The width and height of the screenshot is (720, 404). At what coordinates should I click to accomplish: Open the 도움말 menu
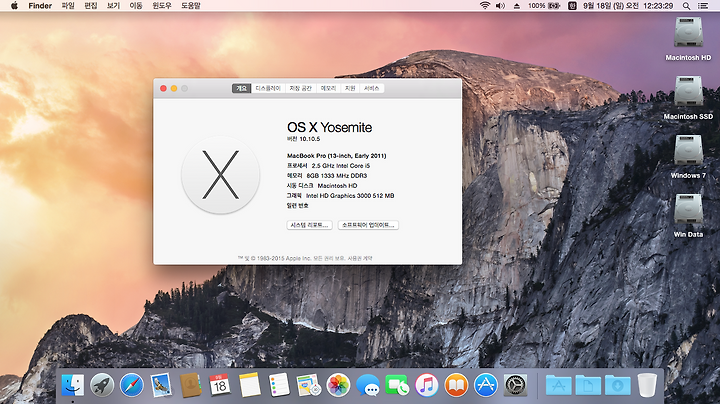click(191, 6)
